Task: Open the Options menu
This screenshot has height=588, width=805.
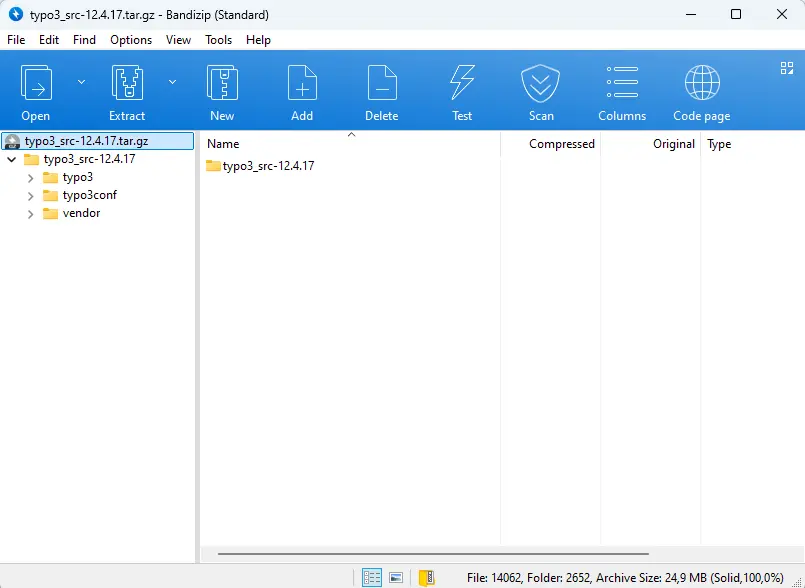Action: (x=131, y=40)
